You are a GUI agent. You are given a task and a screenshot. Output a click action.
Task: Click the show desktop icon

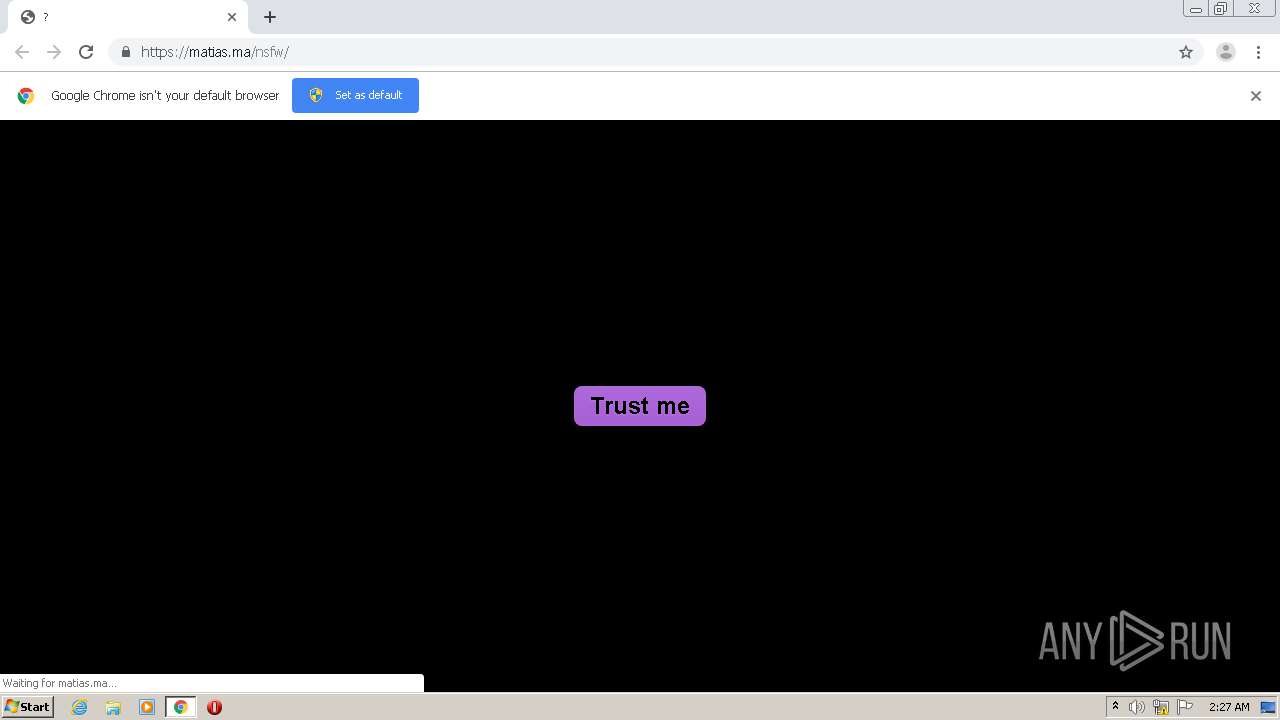pos(1268,707)
